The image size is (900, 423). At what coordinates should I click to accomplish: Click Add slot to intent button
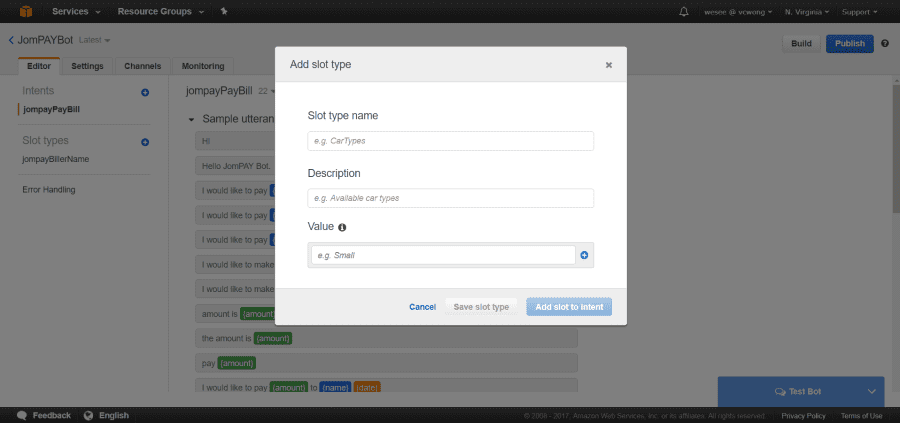tap(569, 307)
